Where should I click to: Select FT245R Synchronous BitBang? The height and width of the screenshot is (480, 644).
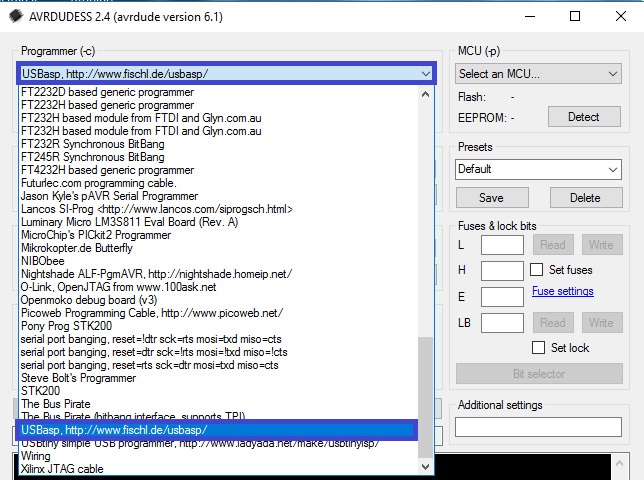coord(219,157)
